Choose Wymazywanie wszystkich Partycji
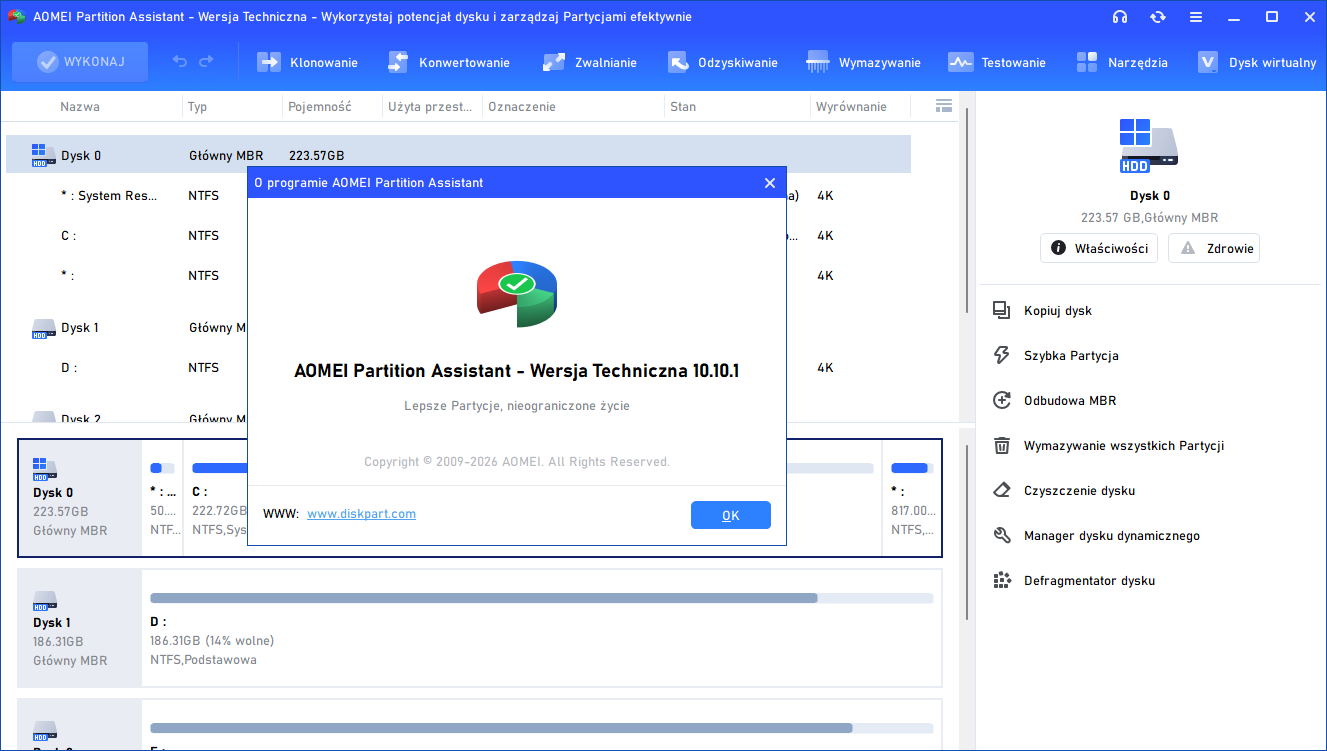Screen dimensions: 1327x751 pos(1124,446)
